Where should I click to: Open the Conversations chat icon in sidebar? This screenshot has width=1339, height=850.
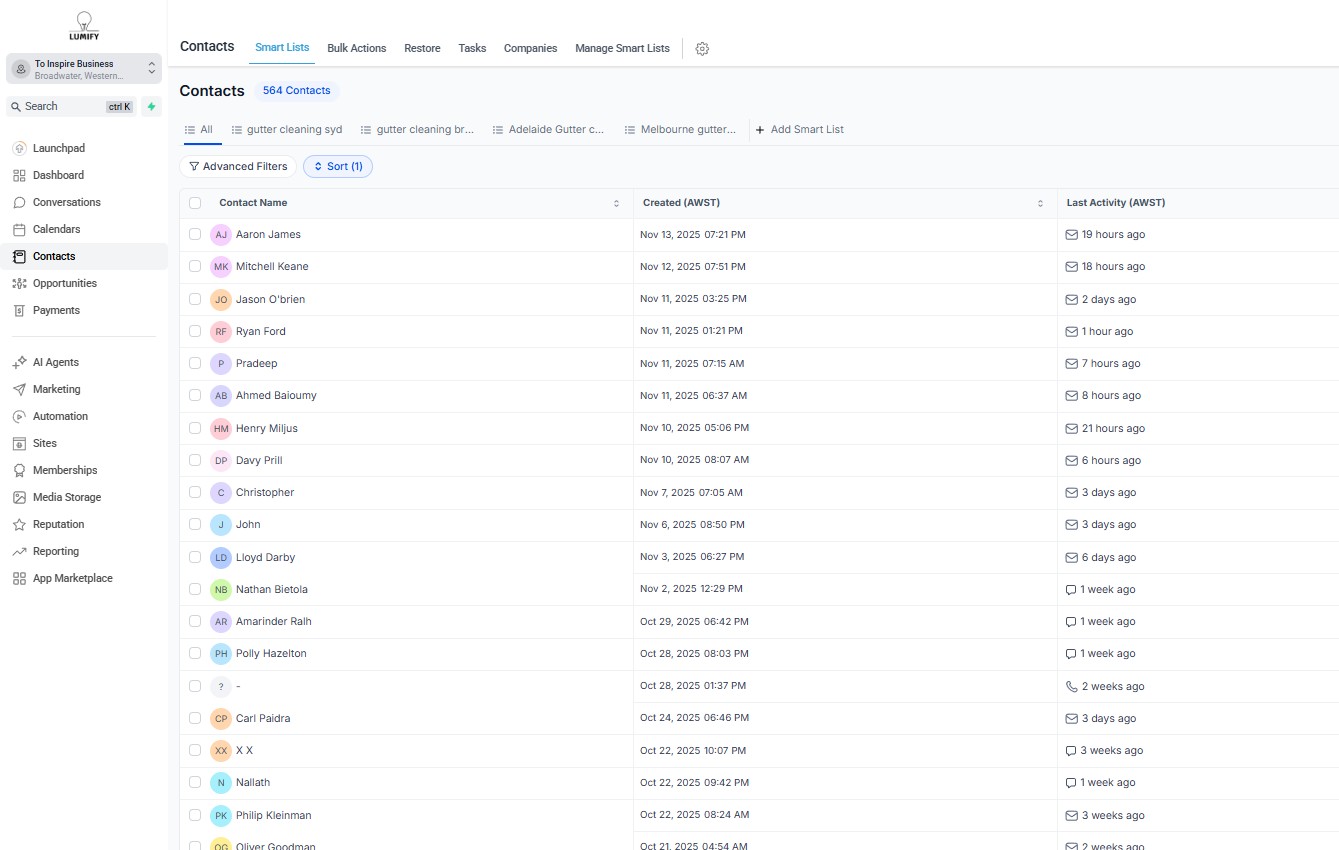click(19, 202)
